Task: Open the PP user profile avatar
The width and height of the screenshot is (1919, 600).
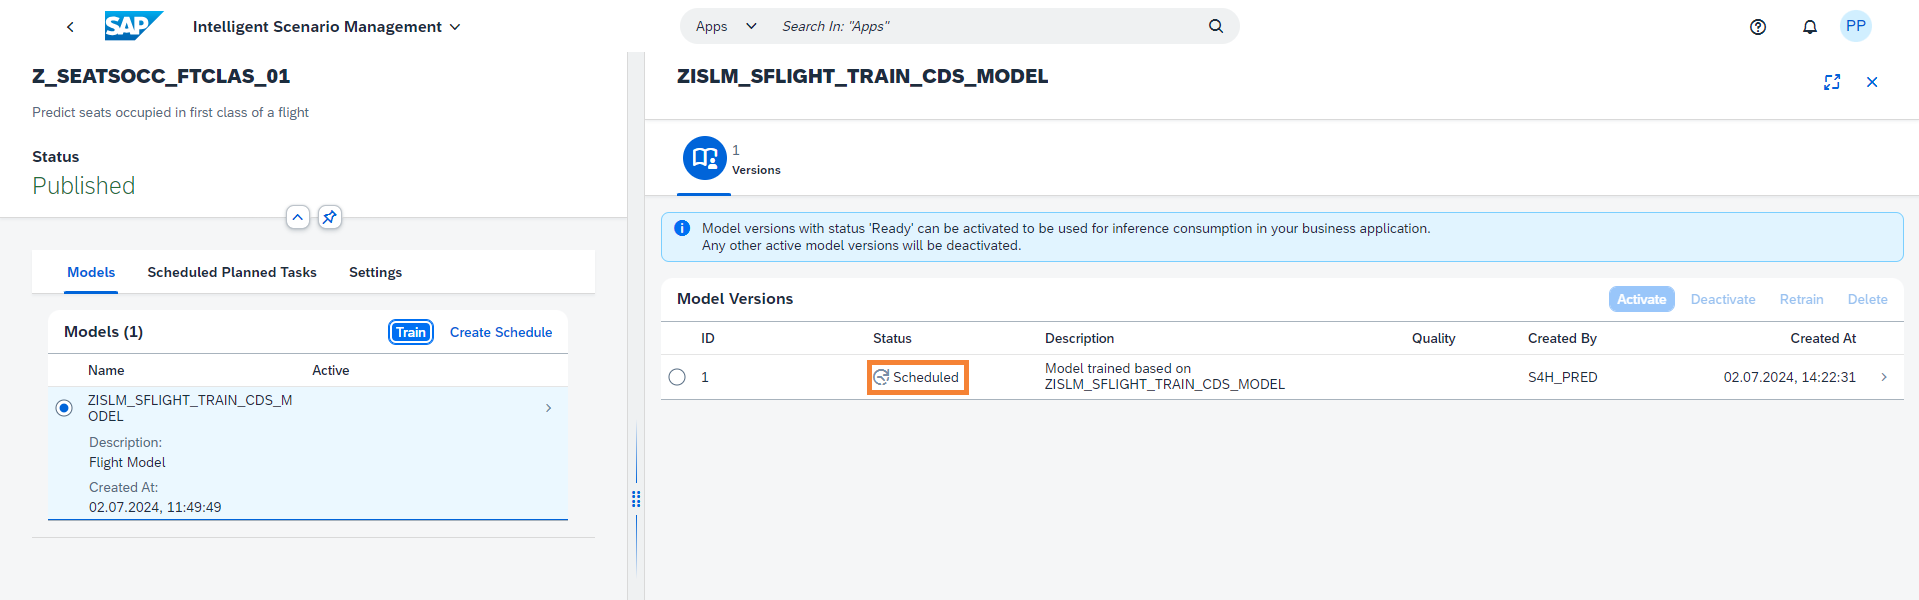Action: 1855,27
